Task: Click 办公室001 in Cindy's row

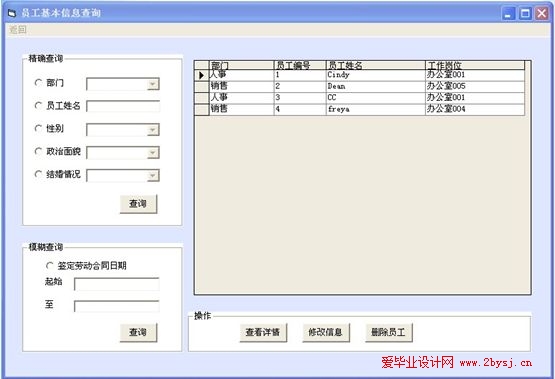Action: 475,75
